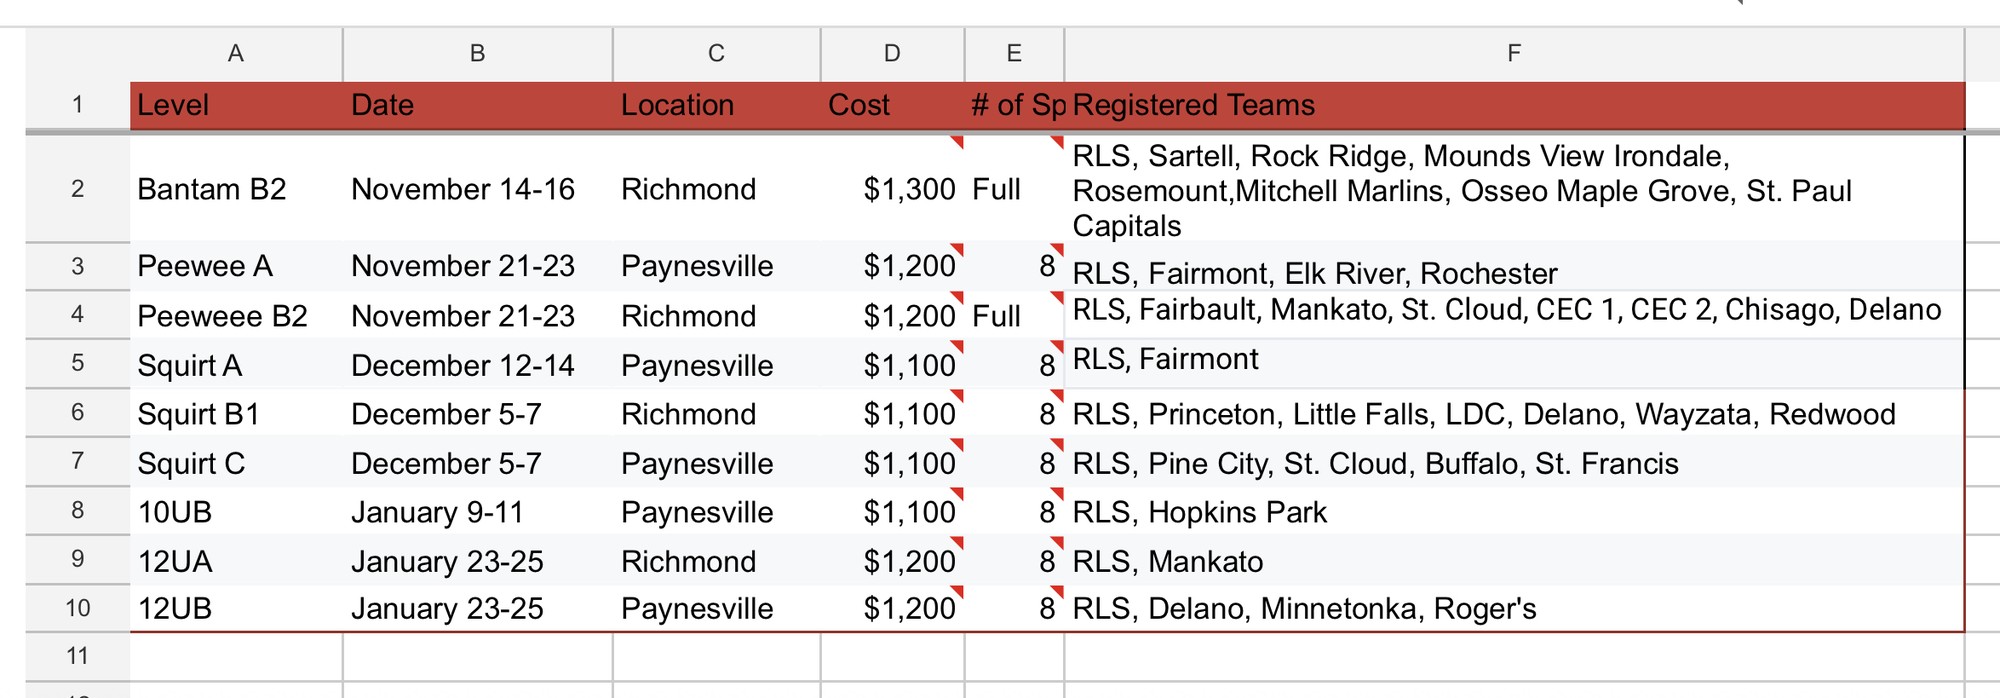Select row 2 header number

coord(78,189)
